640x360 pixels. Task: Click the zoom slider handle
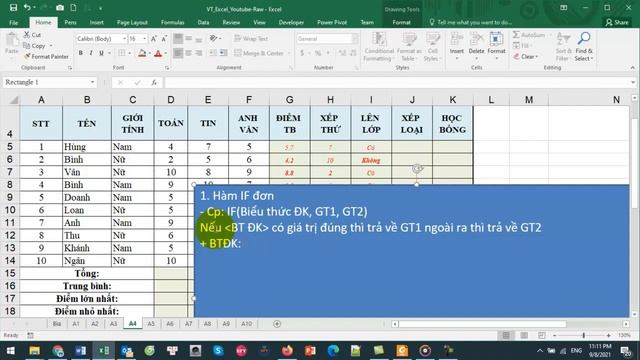pyautogui.click(x=584, y=336)
